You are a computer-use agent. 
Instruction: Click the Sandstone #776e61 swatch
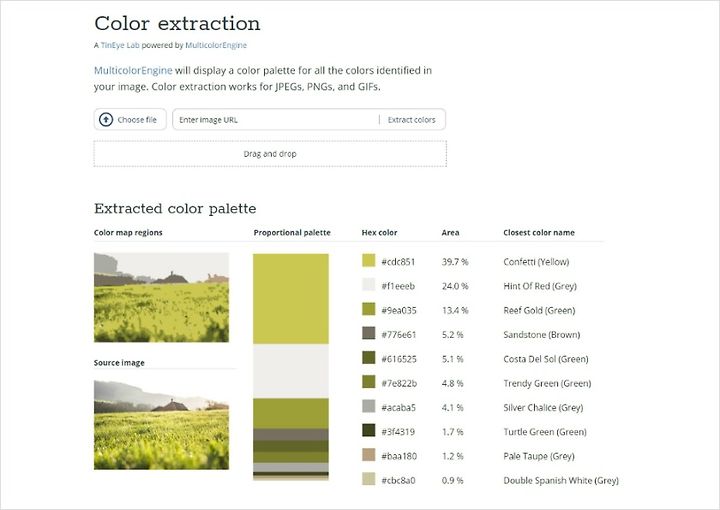coord(368,334)
